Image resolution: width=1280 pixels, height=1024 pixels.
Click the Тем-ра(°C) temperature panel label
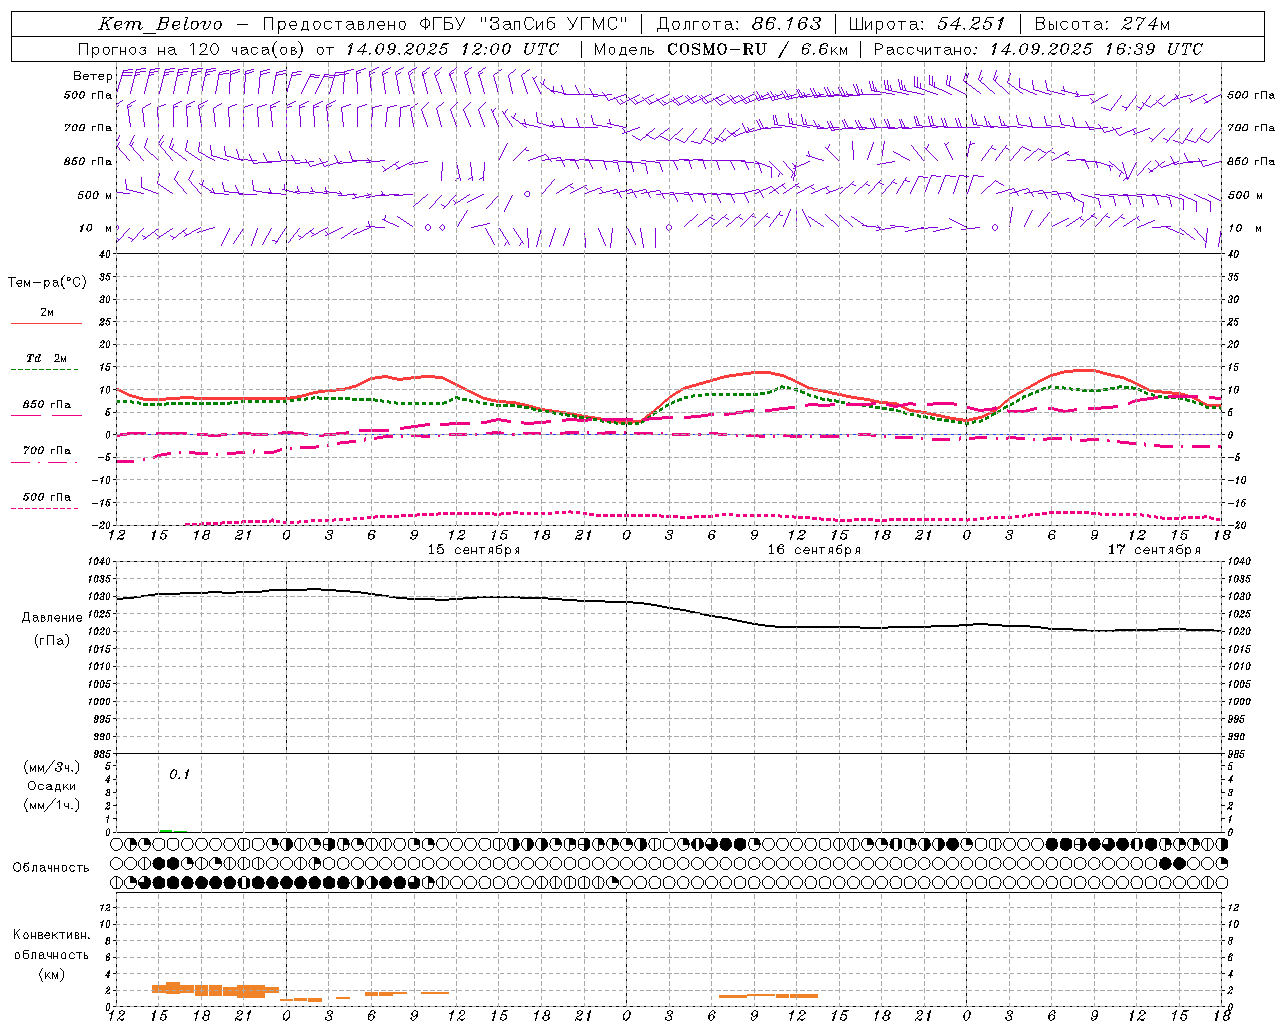tap(47, 283)
